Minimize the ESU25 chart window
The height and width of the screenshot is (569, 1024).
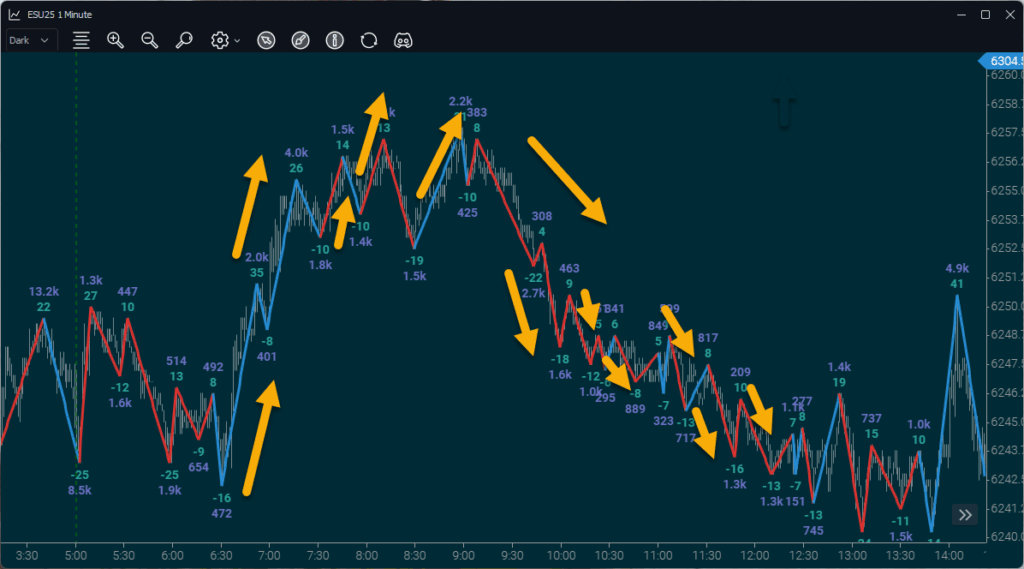click(961, 14)
